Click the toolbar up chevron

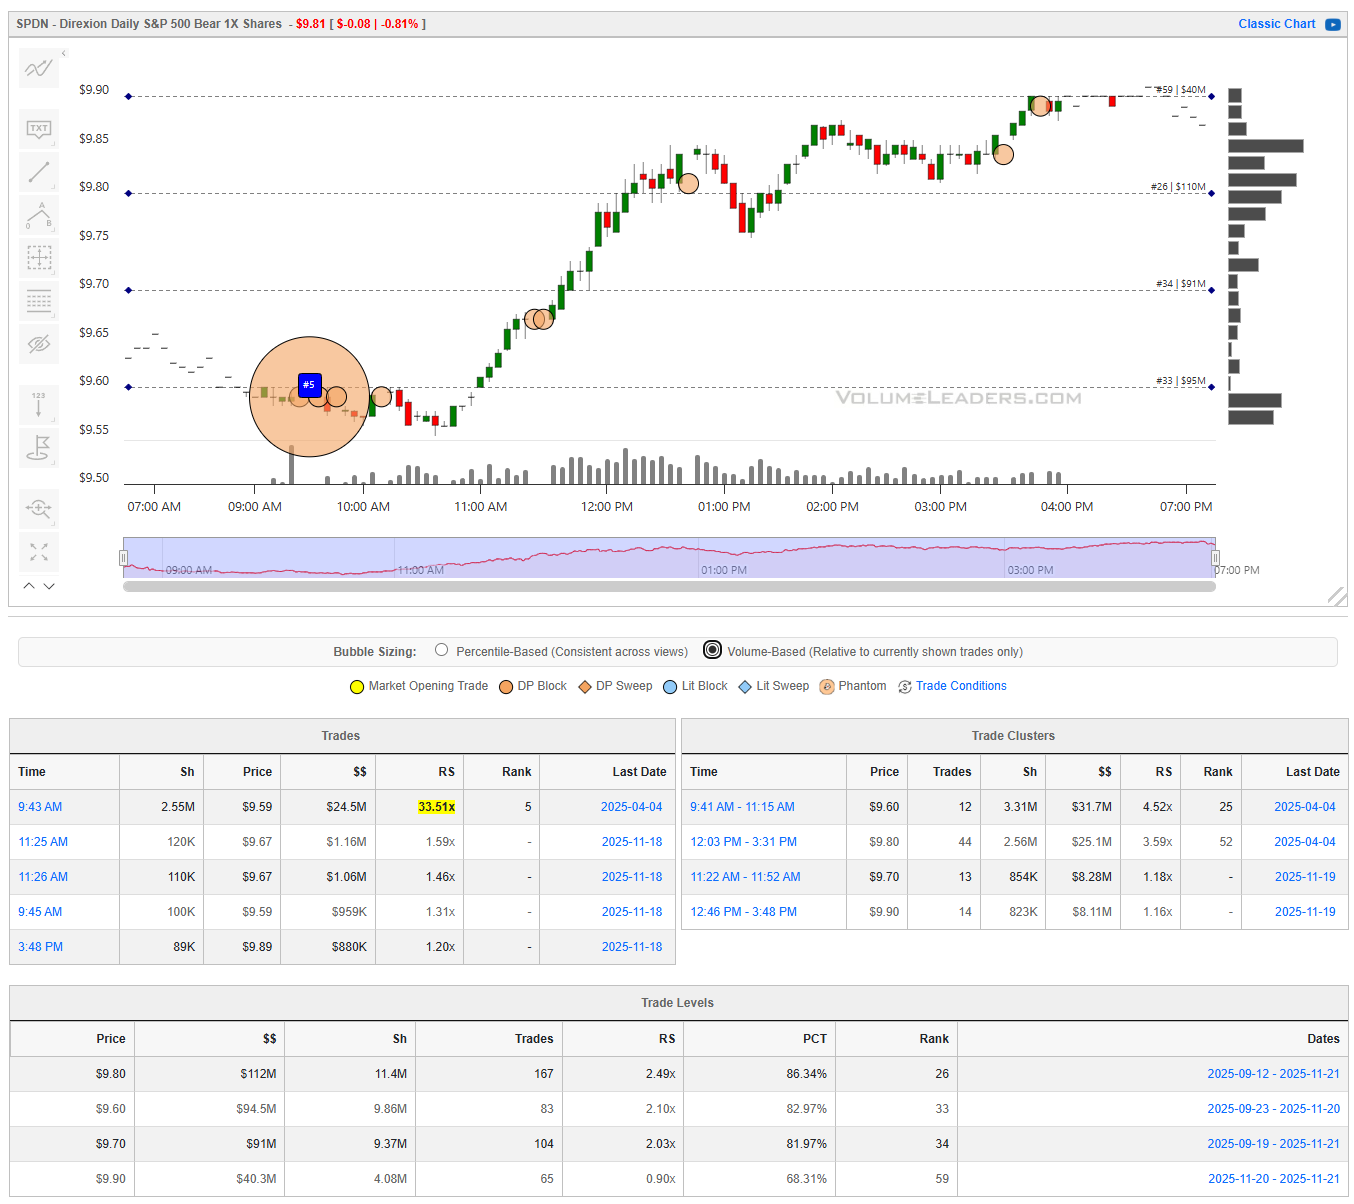tap(29, 586)
